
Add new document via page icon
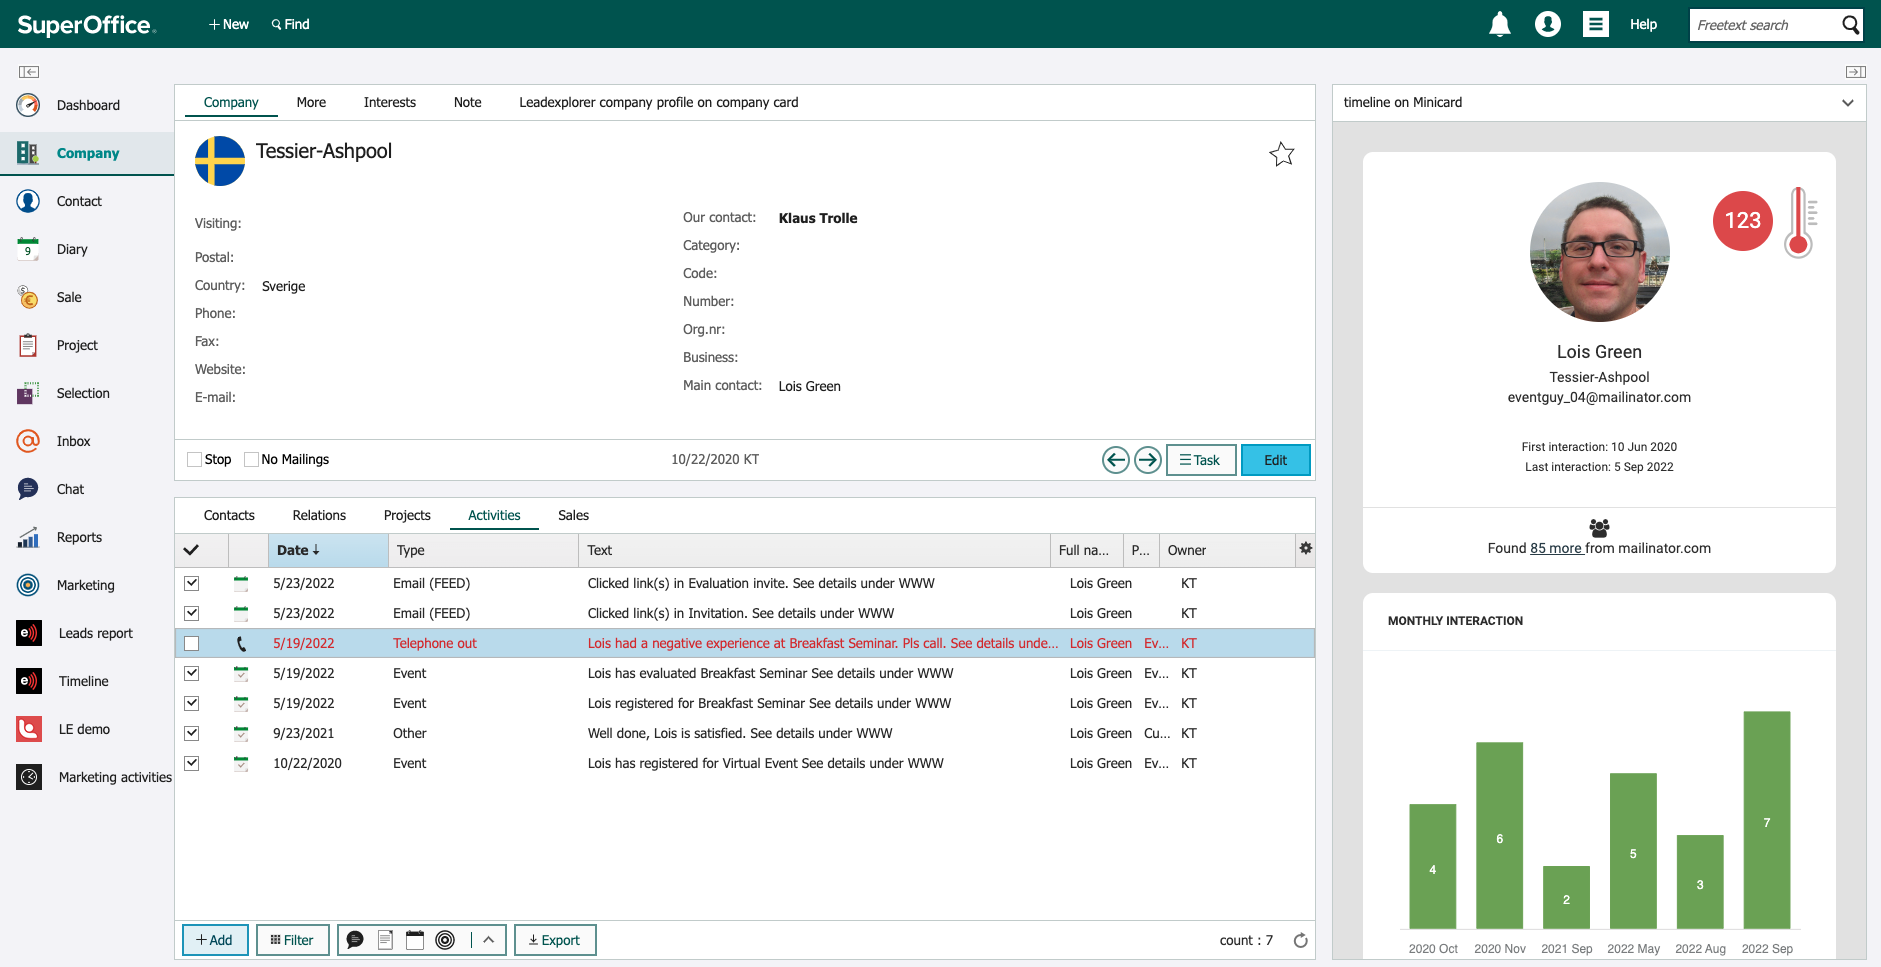[385, 940]
